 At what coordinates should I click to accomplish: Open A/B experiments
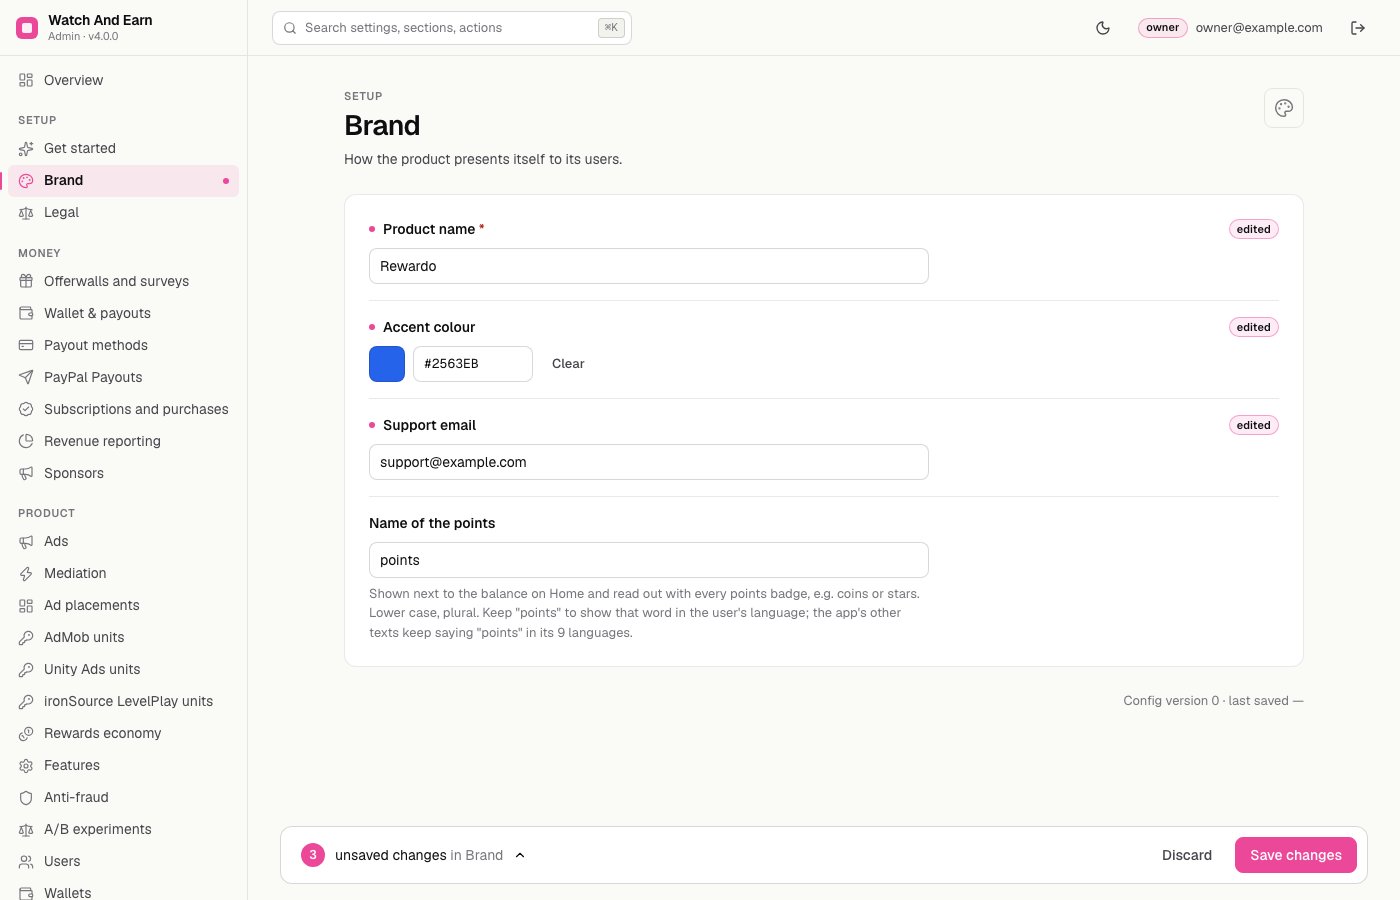pos(123,829)
